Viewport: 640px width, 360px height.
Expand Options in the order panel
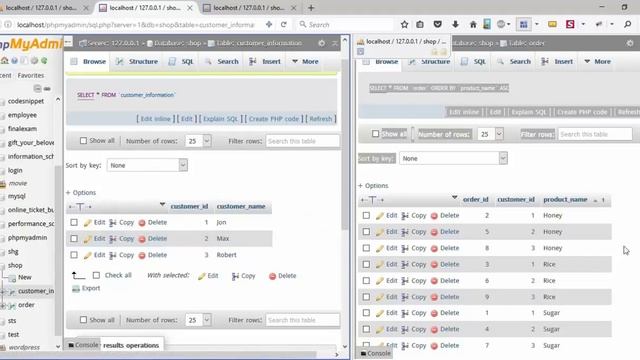pyautogui.click(x=373, y=186)
